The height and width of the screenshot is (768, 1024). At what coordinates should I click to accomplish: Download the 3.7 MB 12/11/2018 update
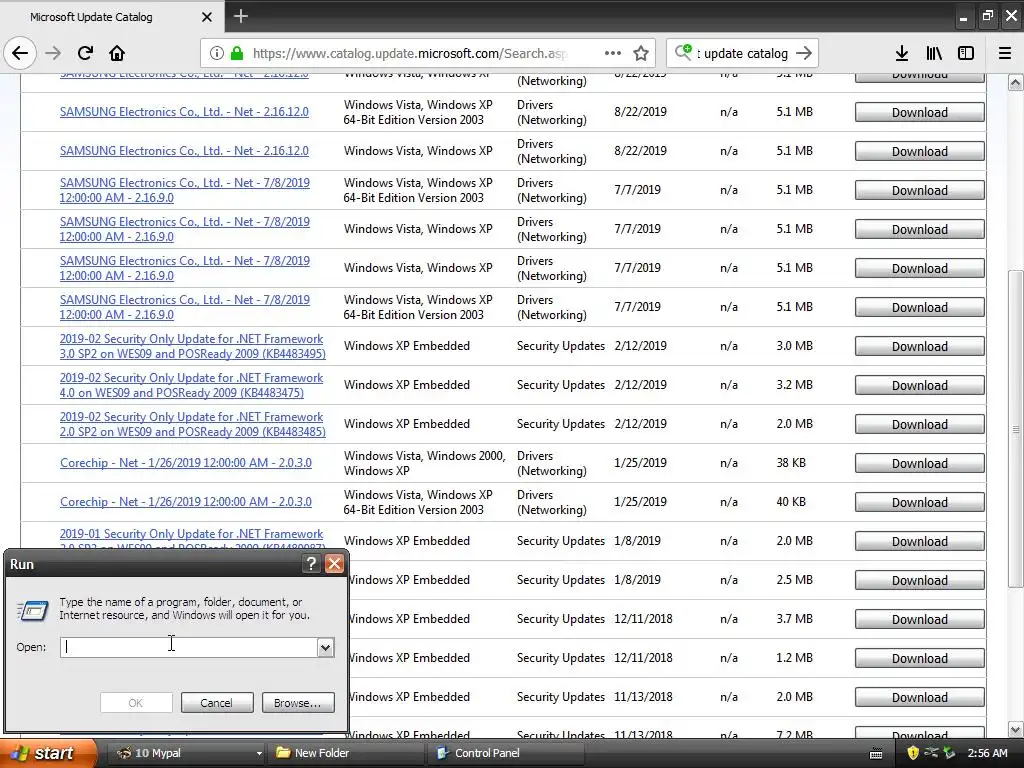click(x=920, y=619)
